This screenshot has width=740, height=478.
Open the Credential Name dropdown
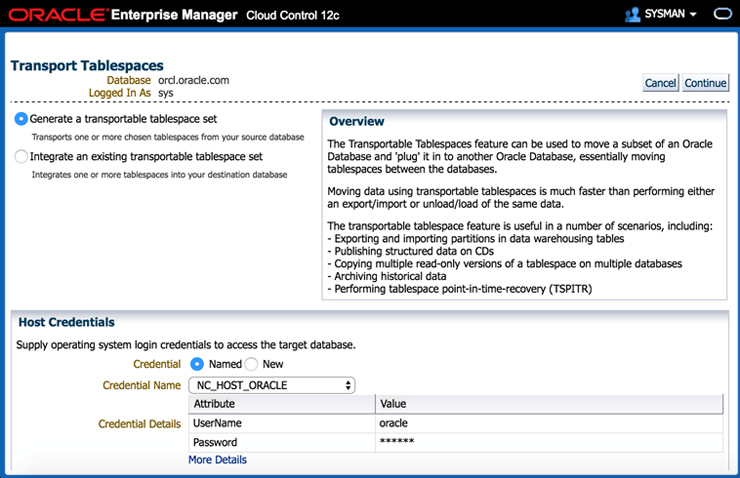coord(271,384)
